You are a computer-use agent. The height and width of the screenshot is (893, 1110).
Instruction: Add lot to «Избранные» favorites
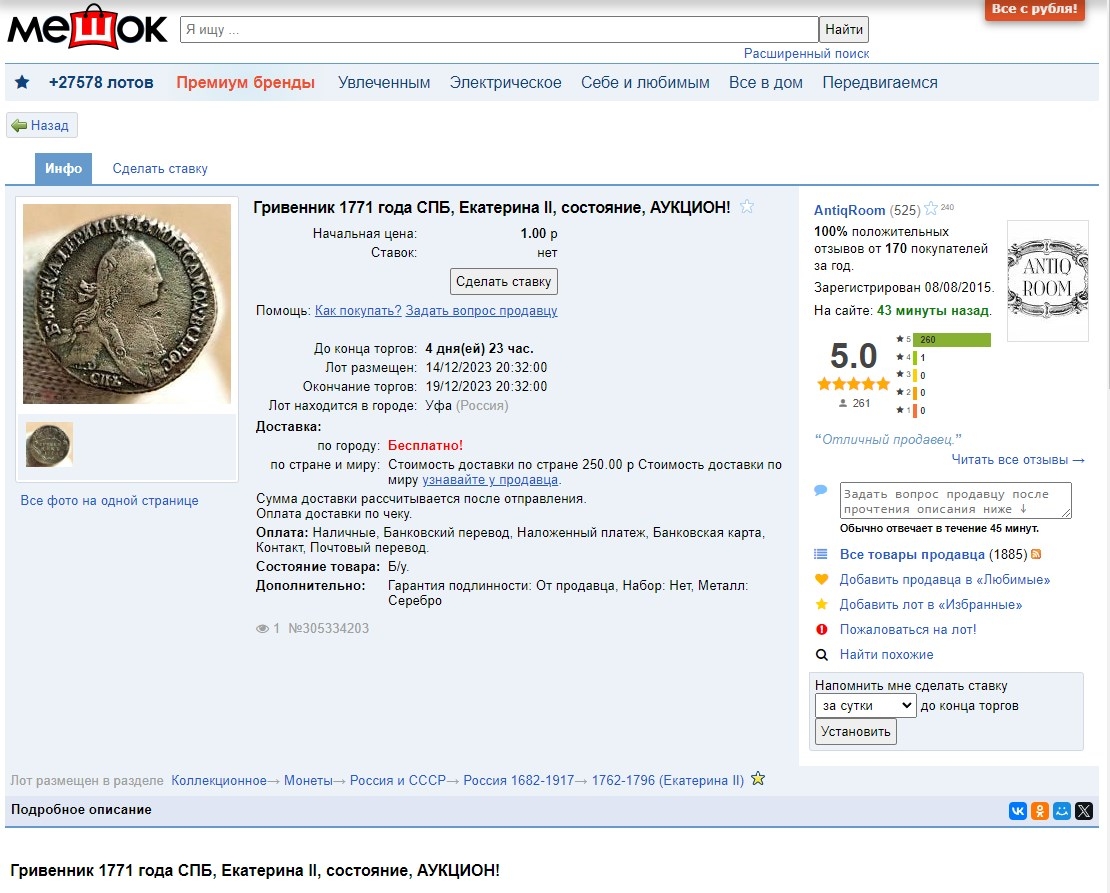pyautogui.click(x=930, y=605)
